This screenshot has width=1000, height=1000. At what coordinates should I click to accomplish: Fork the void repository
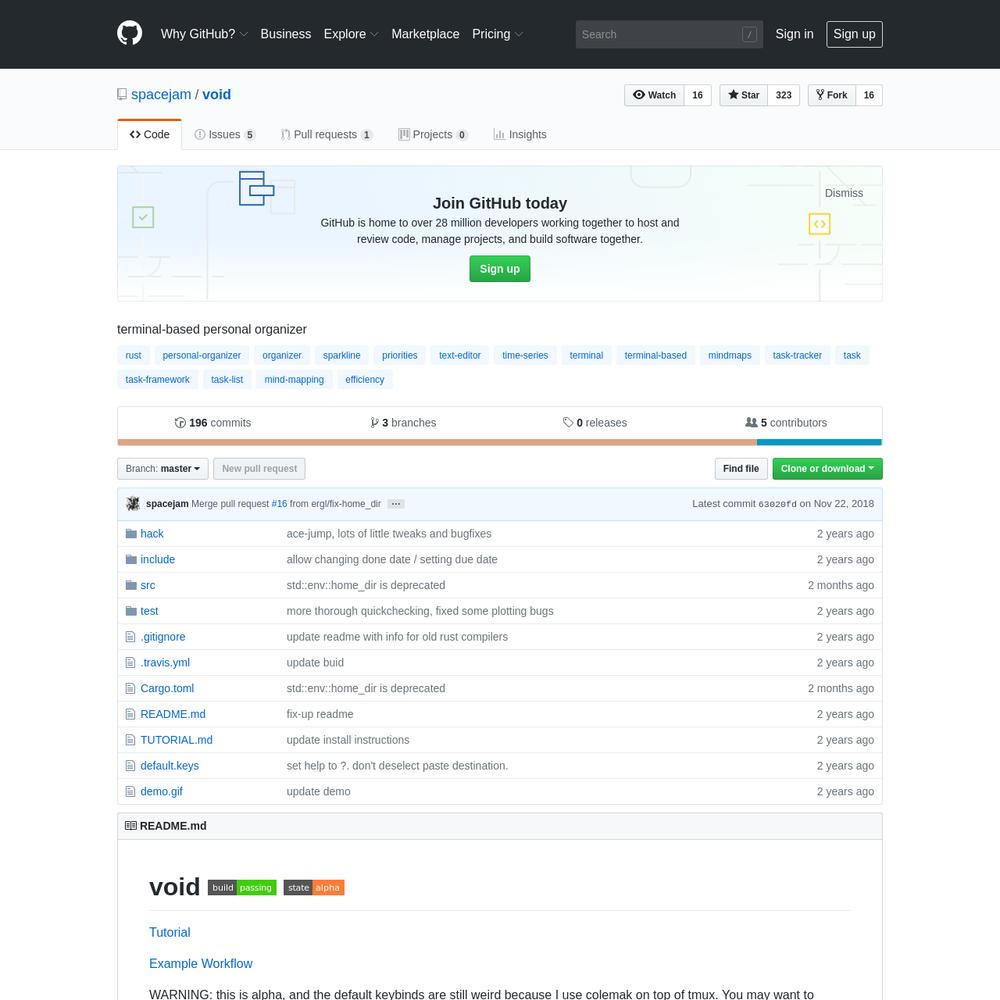(832, 95)
